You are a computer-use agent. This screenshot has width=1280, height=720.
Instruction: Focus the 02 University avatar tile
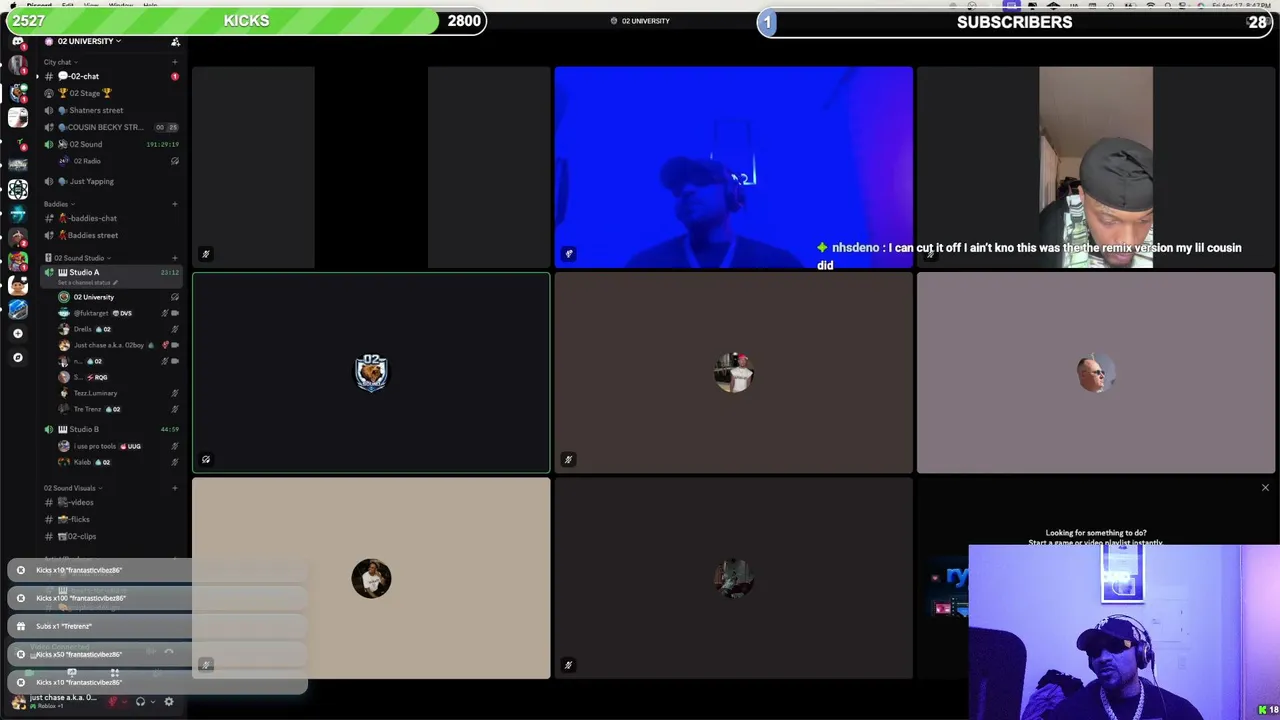371,372
